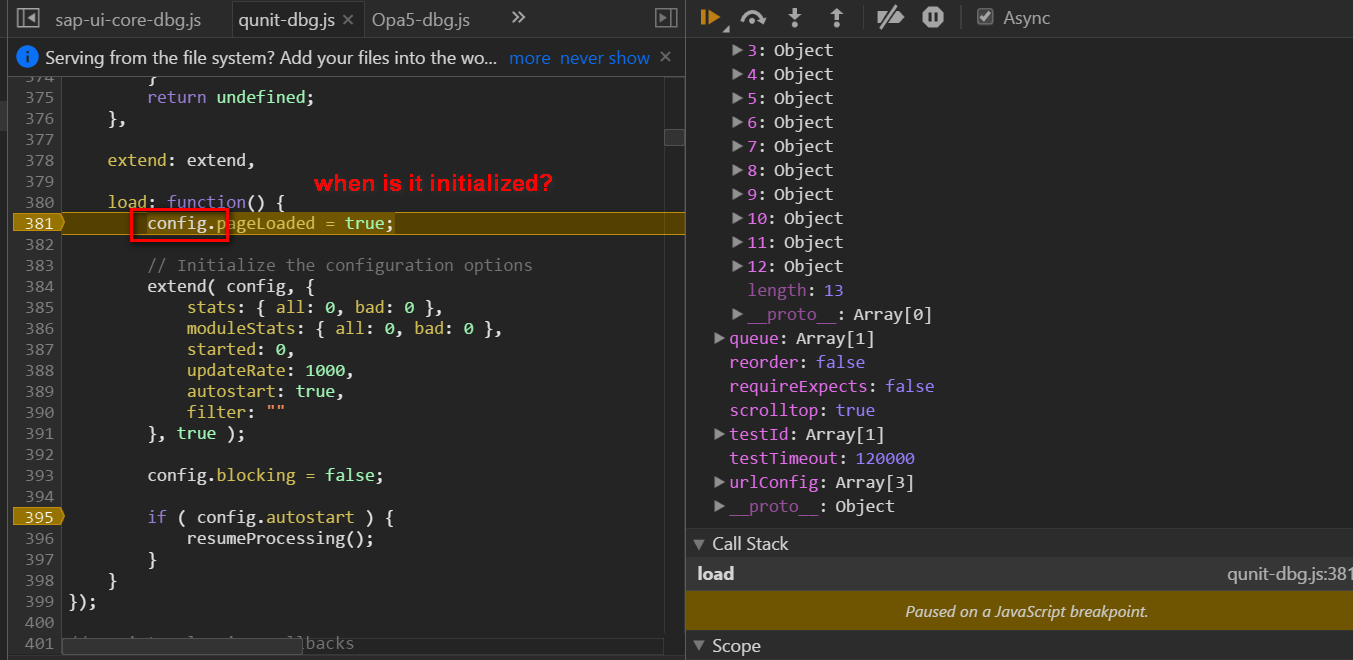
Task: Resume script execution
Action: (711, 17)
